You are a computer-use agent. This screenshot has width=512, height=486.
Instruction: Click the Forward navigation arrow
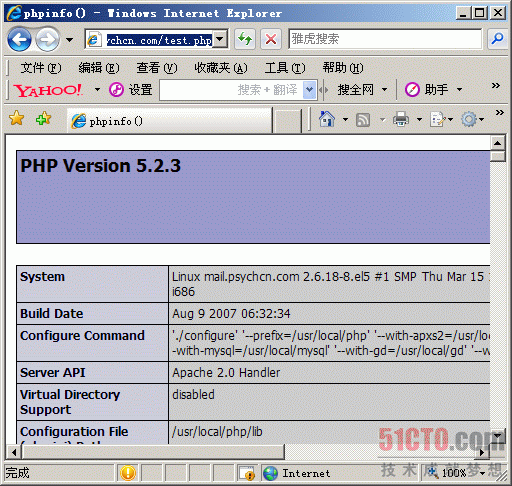[x=47, y=40]
